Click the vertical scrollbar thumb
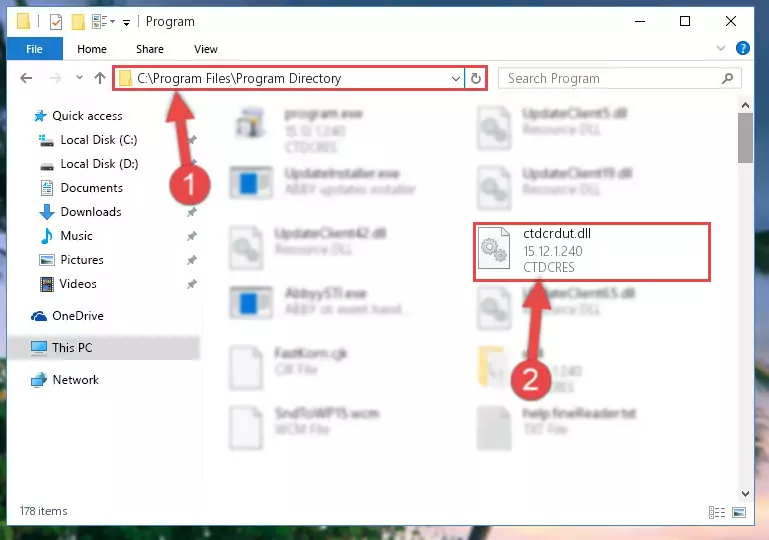 (x=745, y=138)
